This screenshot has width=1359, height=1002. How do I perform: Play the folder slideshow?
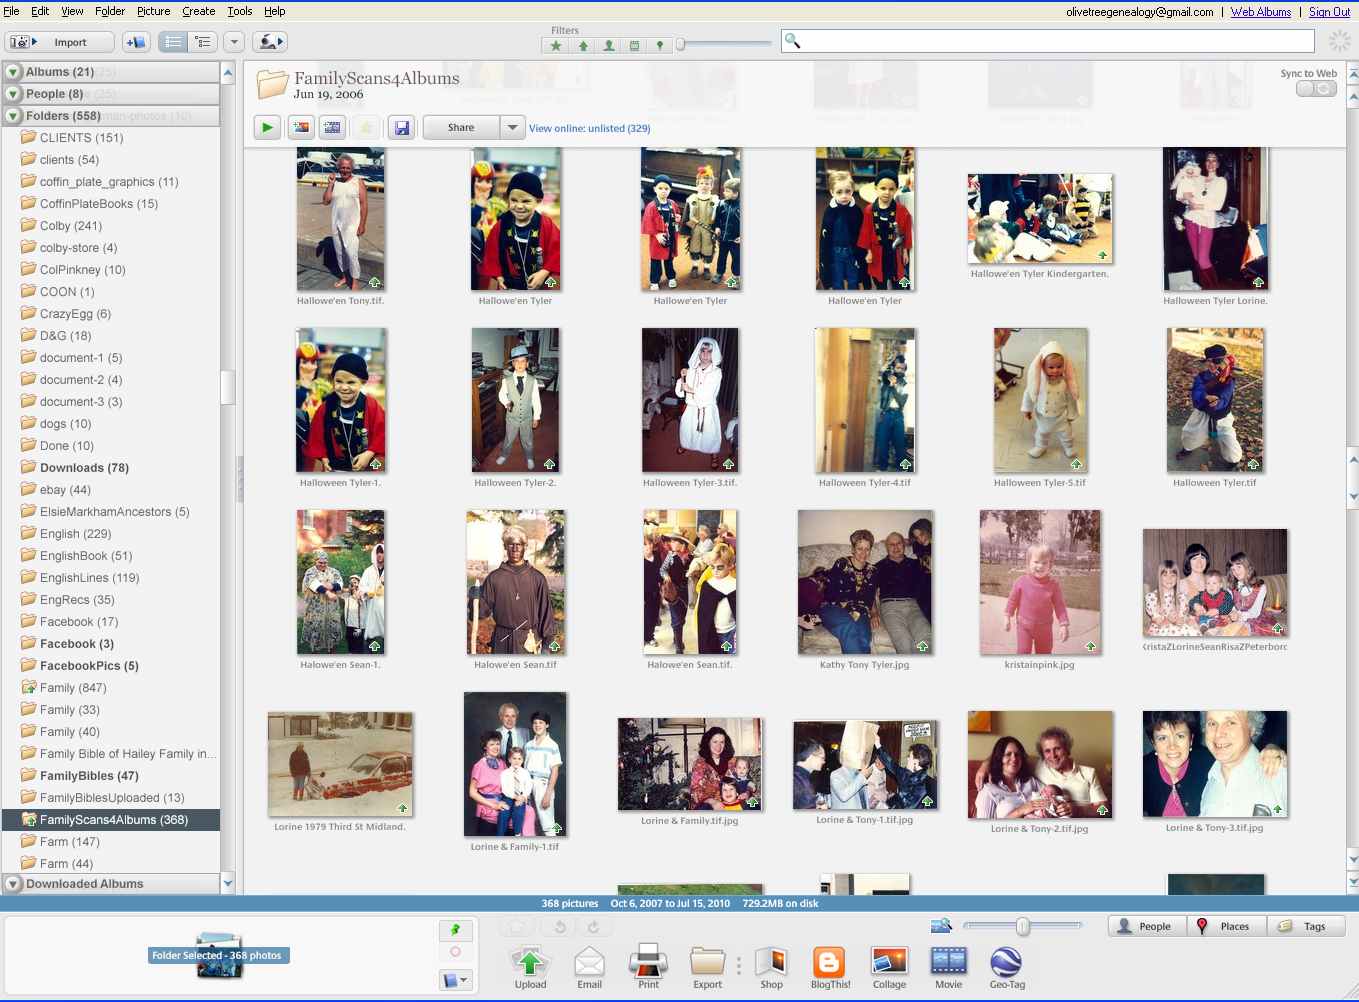(x=267, y=128)
